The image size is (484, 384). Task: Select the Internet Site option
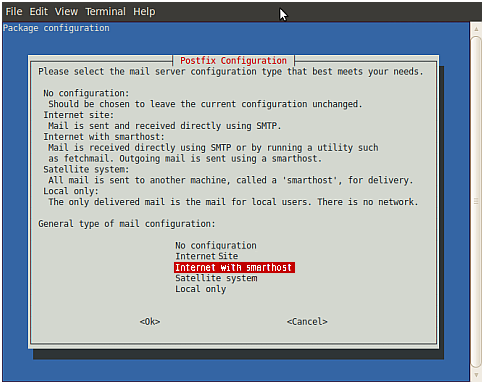coord(207,256)
